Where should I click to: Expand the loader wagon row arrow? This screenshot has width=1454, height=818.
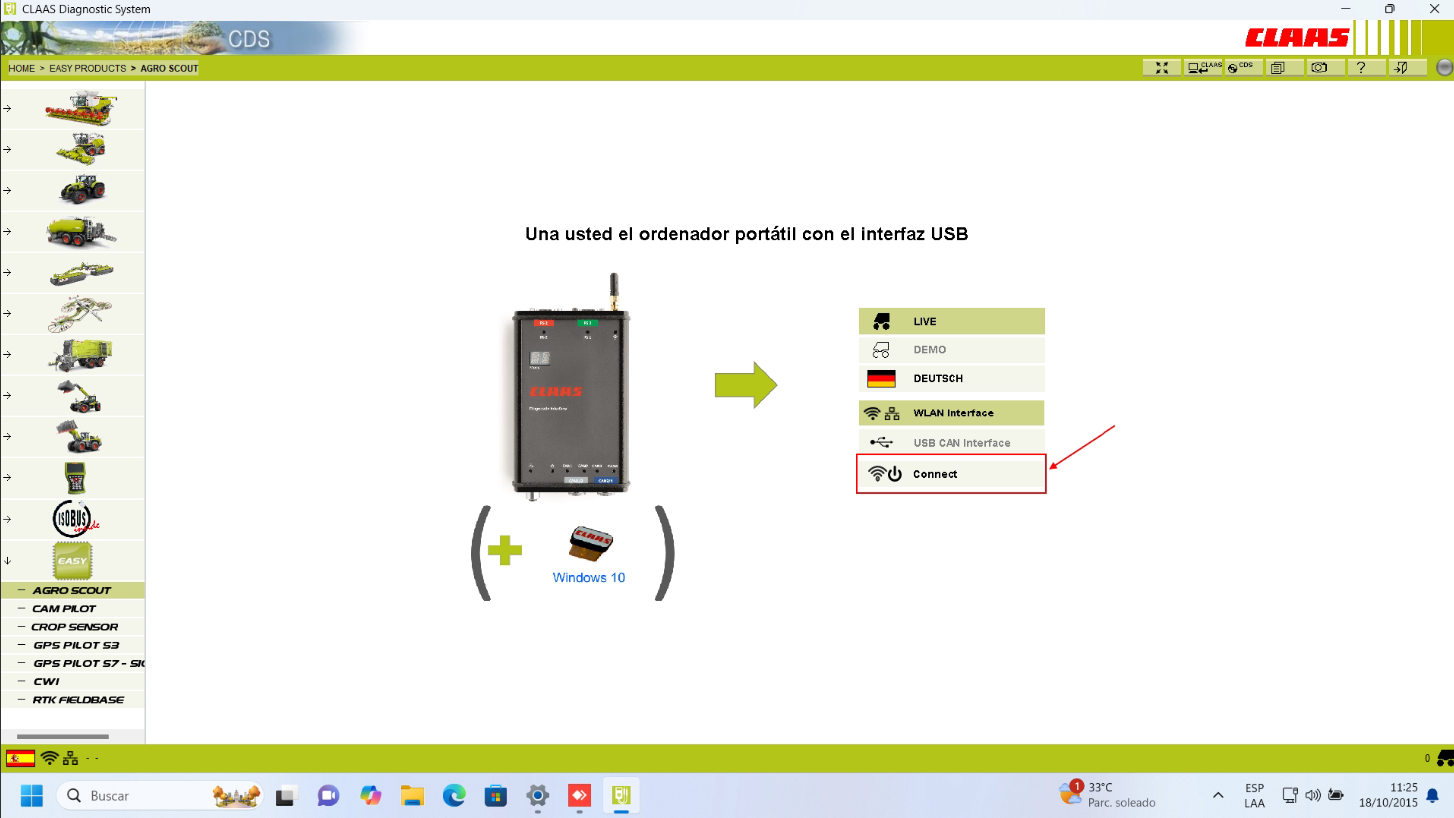[7, 354]
